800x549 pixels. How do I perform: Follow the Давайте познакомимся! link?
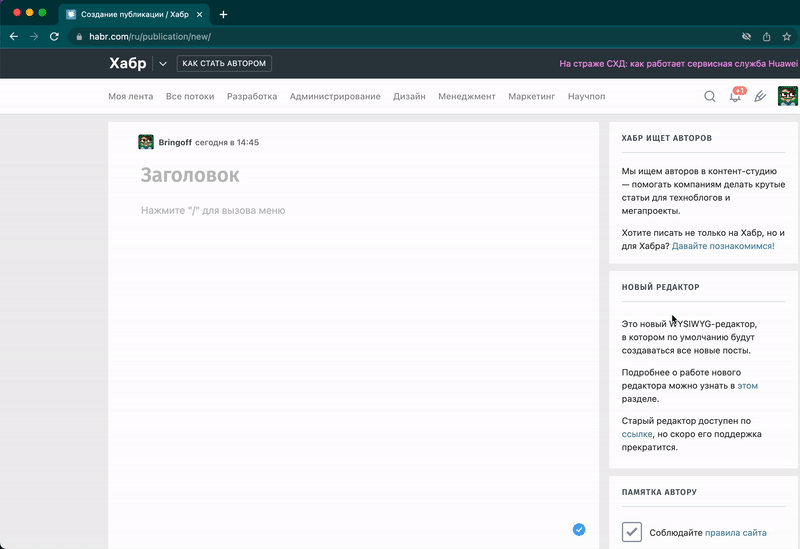[x=723, y=246]
